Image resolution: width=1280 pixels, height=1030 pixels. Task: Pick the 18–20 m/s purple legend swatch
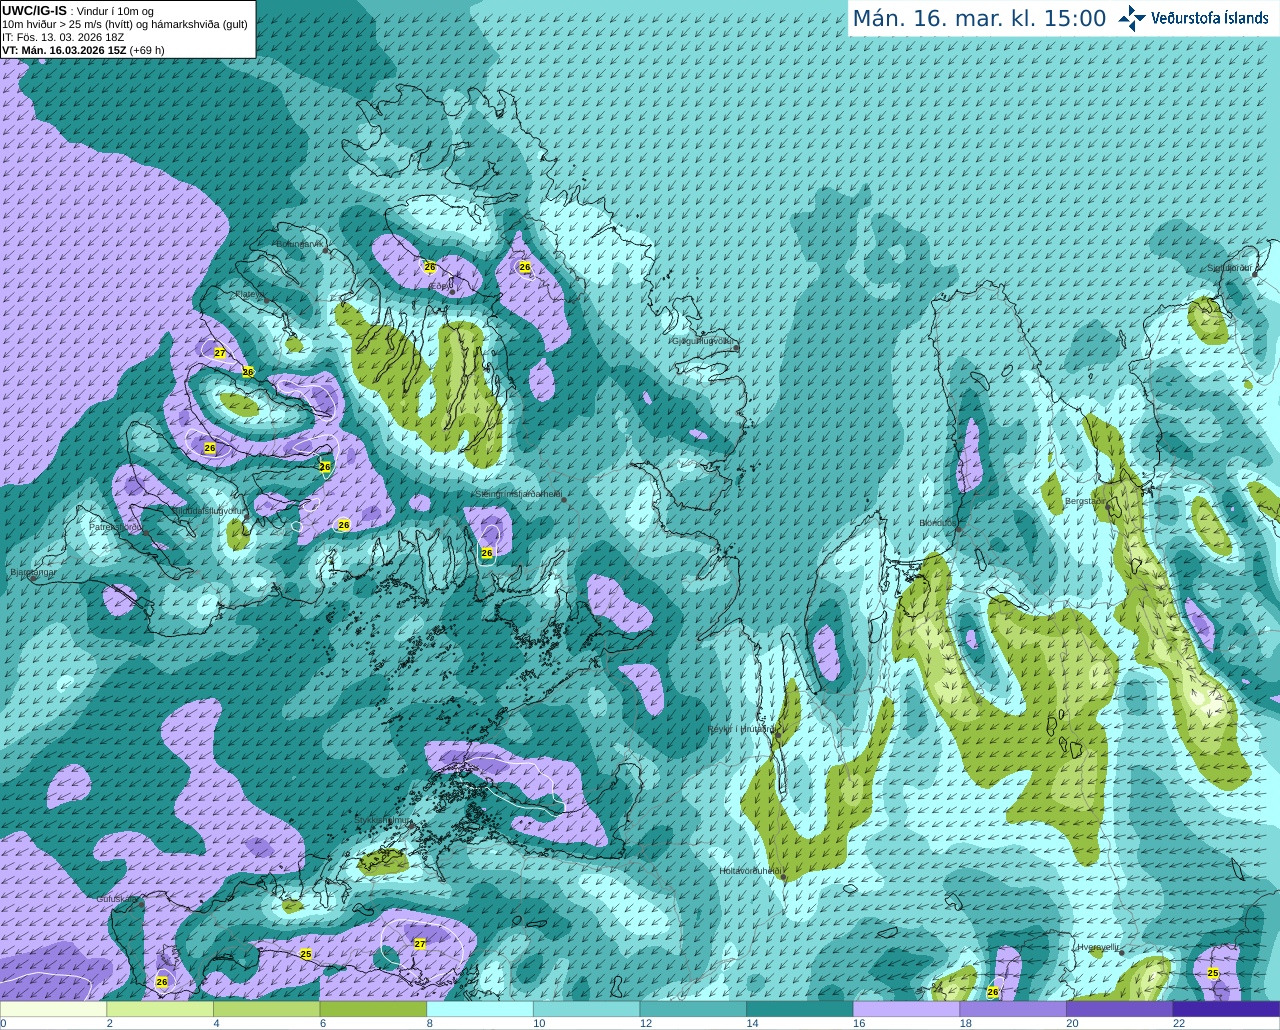1013,1009
